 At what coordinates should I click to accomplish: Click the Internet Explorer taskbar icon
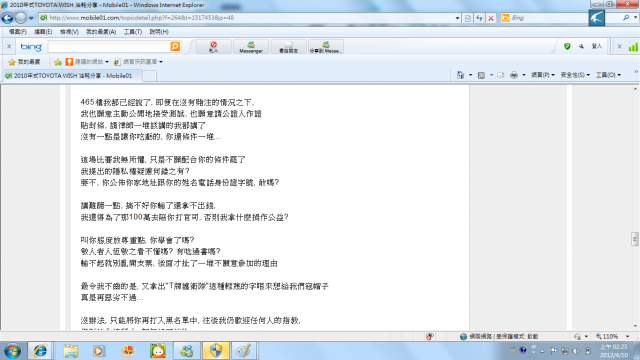pyautogui.click(x=40, y=351)
